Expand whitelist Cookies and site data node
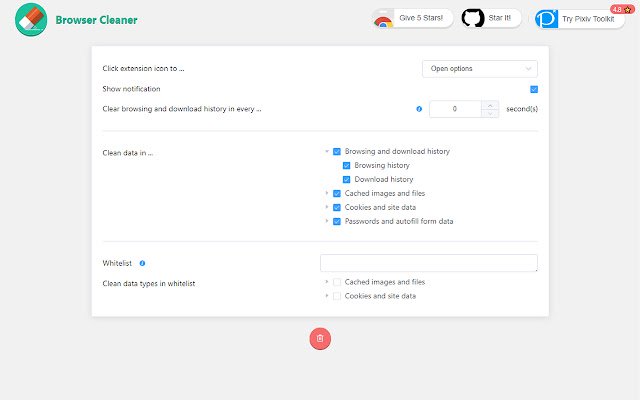The width and height of the screenshot is (640, 400). pos(327,296)
